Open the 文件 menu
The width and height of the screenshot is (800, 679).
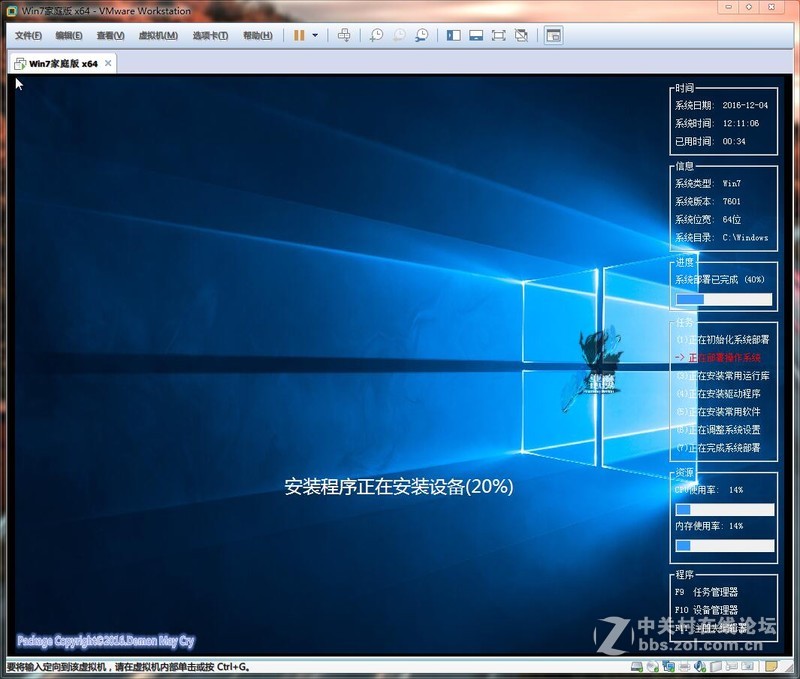27,34
